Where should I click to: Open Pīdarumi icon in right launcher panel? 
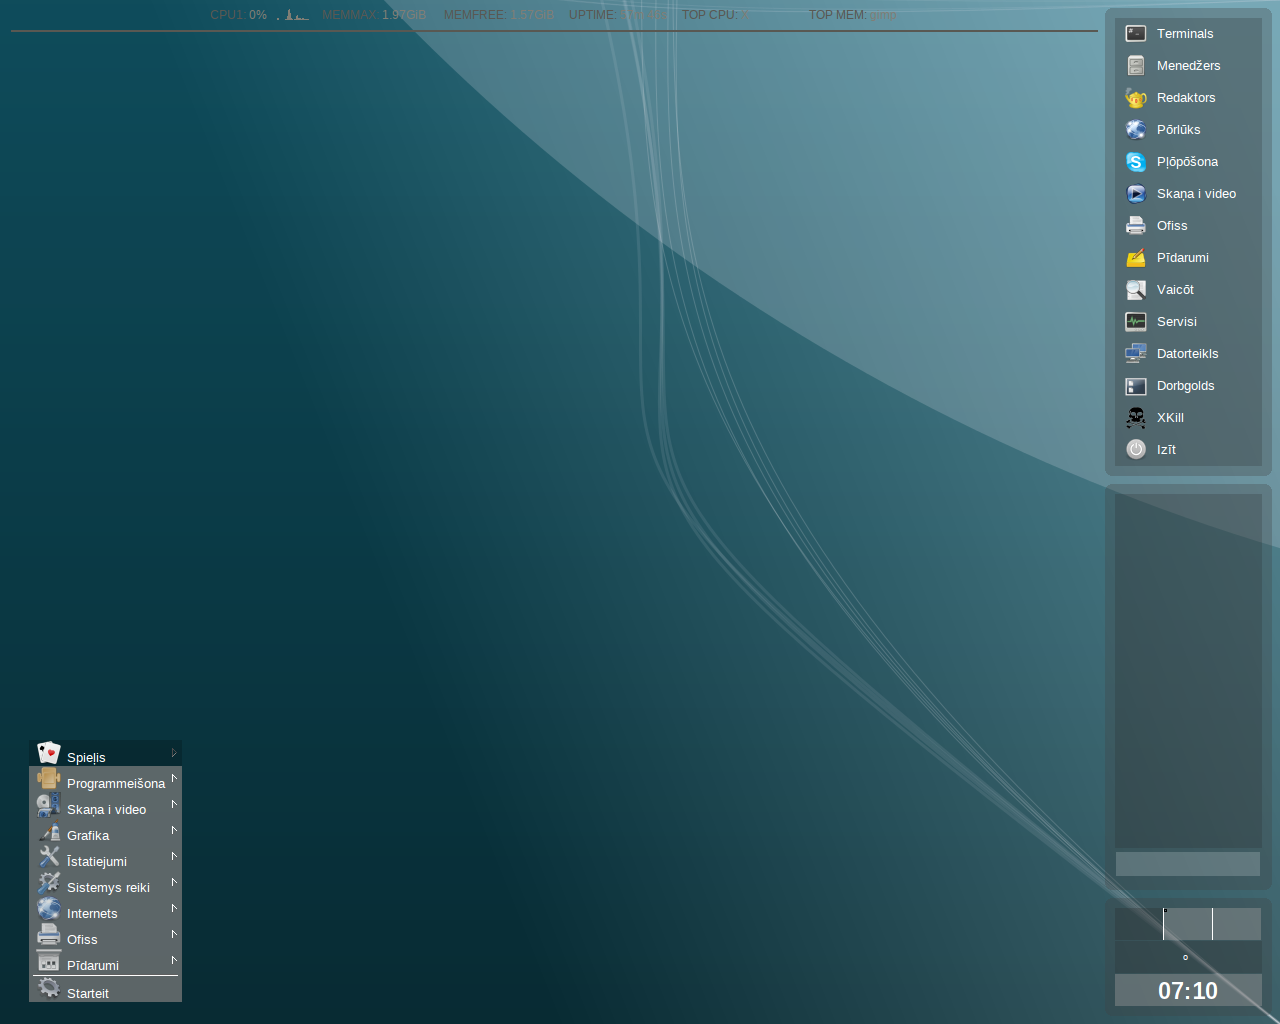tap(1136, 258)
